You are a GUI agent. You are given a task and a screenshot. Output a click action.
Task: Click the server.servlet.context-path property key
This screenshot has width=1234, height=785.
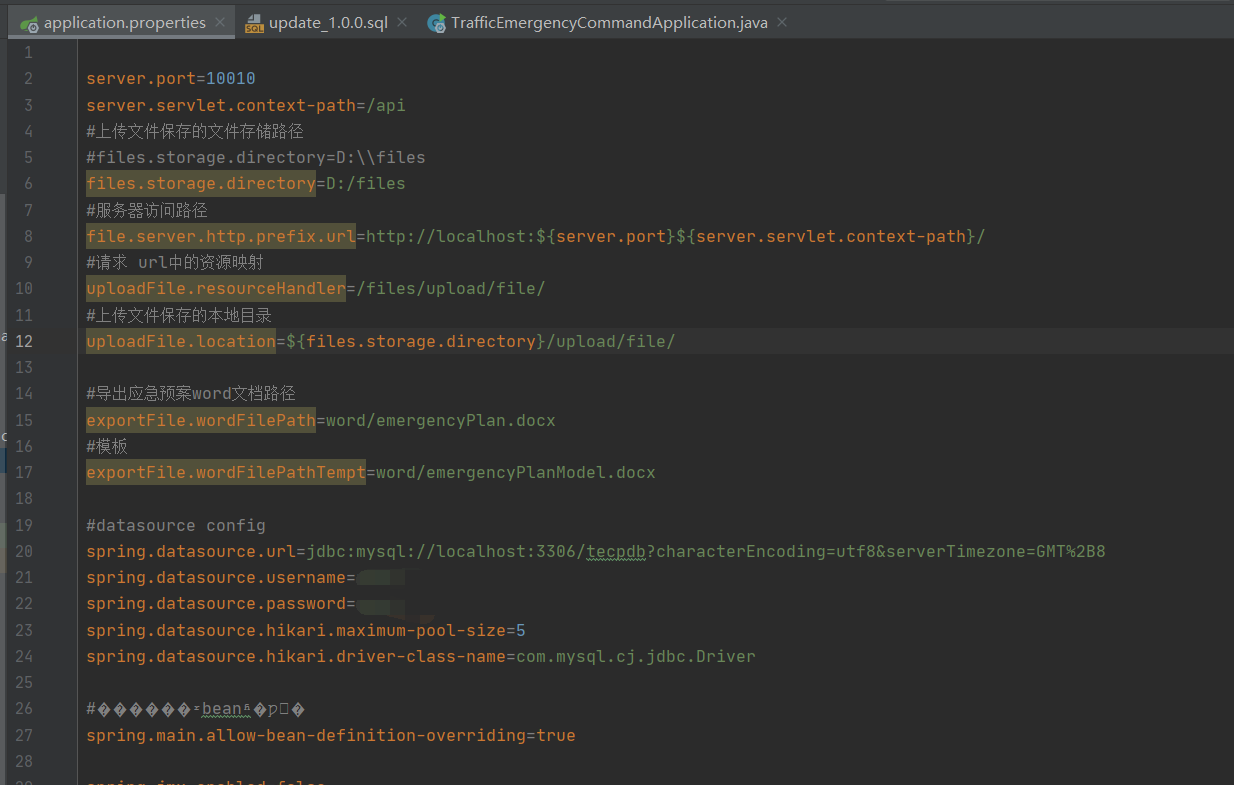pos(221,105)
